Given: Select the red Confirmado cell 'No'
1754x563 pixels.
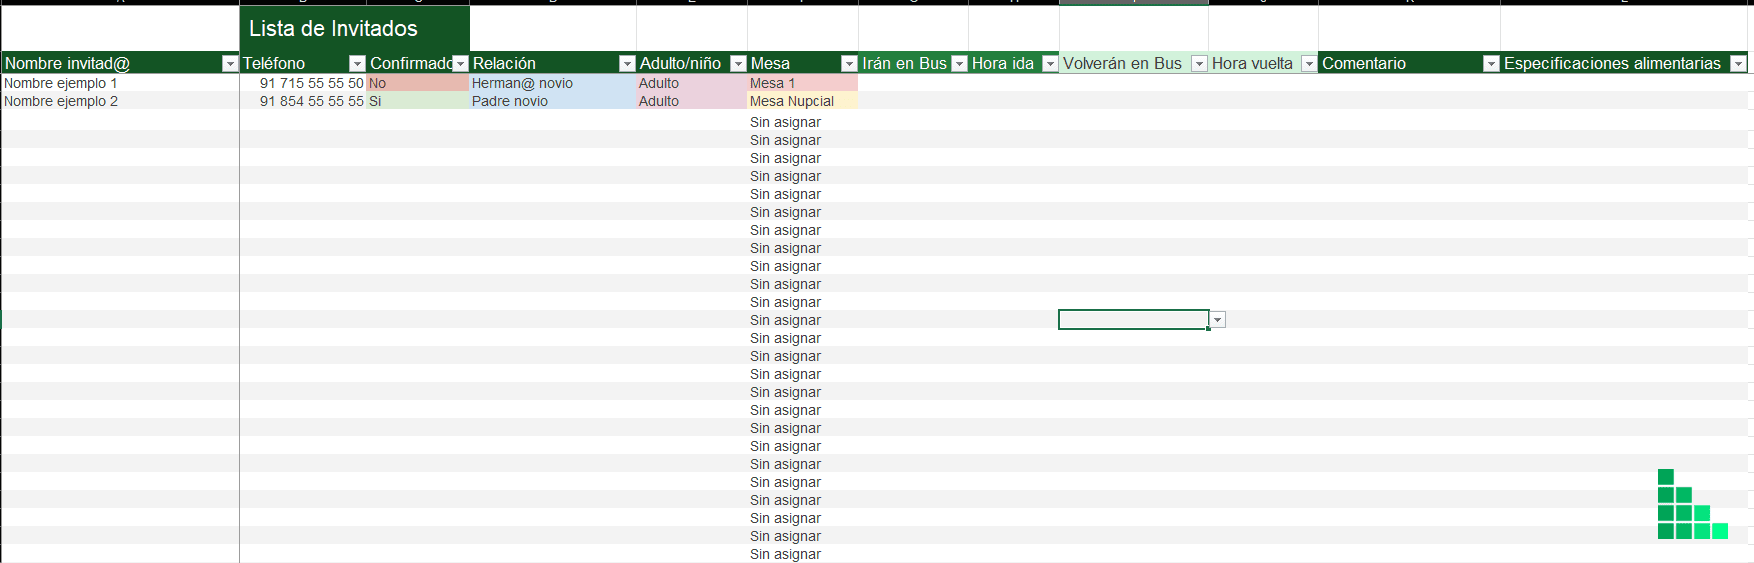Looking at the screenshot, I should click(x=418, y=83).
